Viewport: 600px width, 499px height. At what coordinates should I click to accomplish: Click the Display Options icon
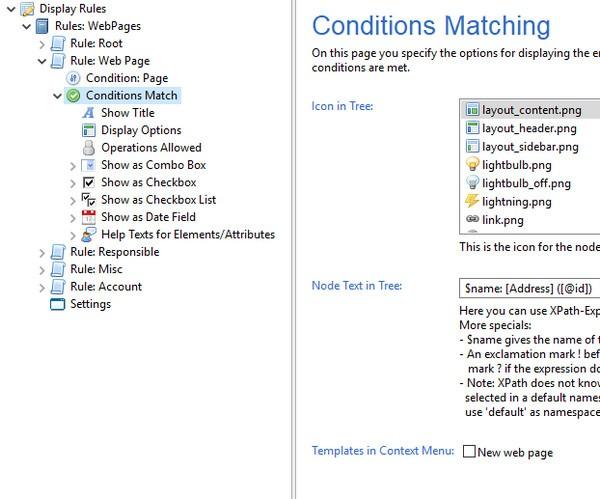point(89,130)
